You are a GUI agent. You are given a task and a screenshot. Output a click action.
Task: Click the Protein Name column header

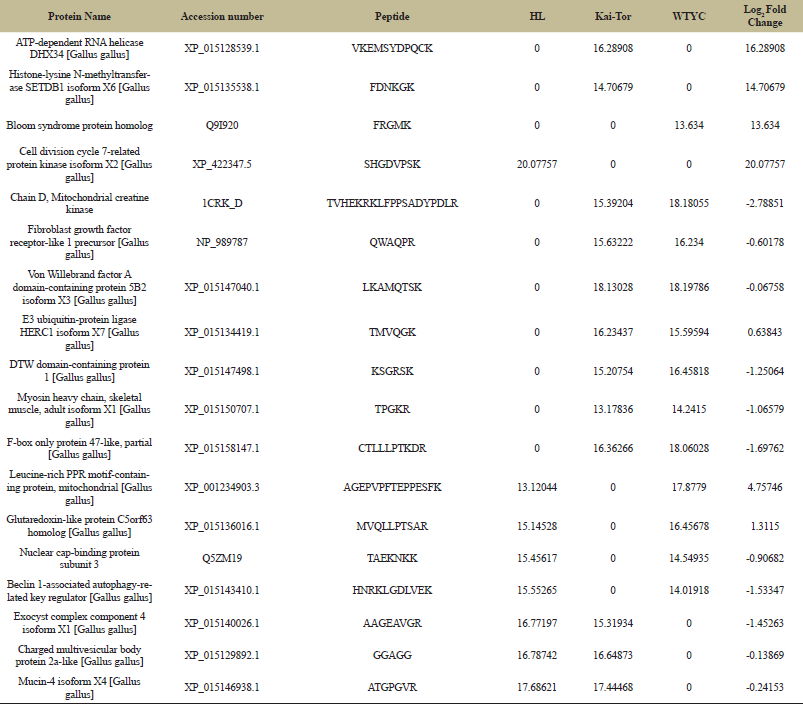tap(80, 17)
